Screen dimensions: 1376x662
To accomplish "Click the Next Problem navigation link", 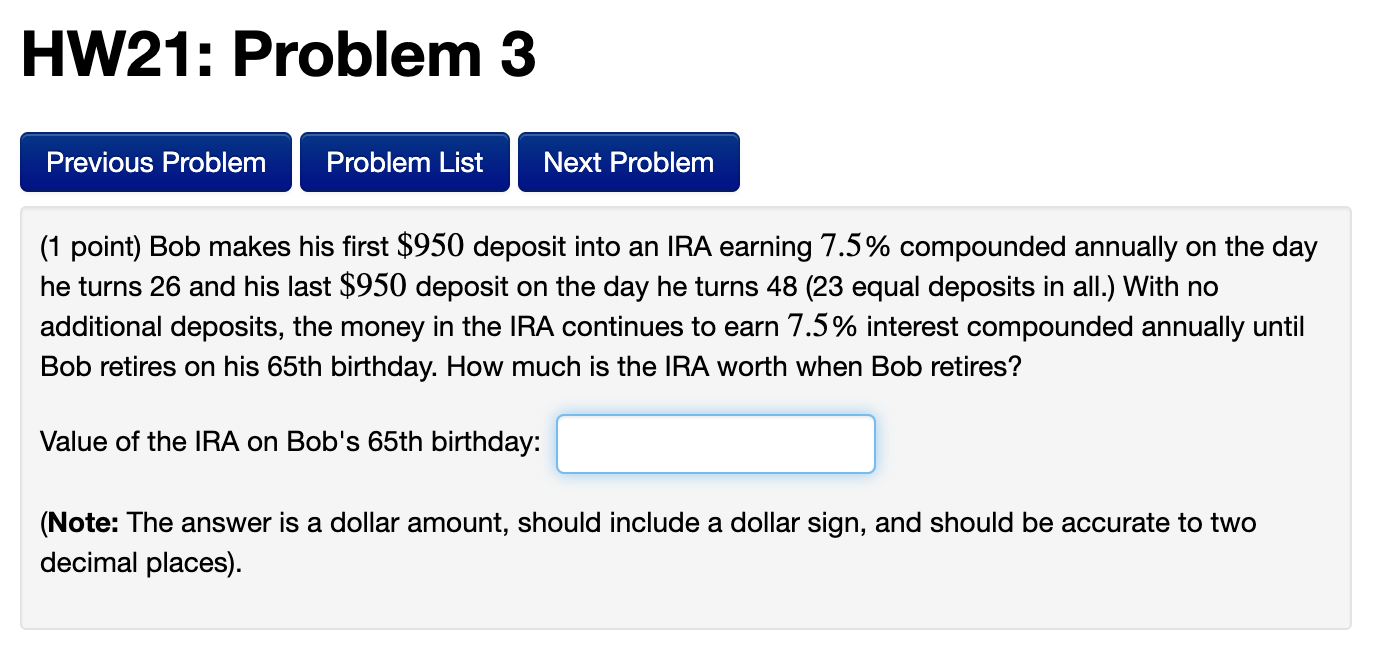I will click(628, 161).
